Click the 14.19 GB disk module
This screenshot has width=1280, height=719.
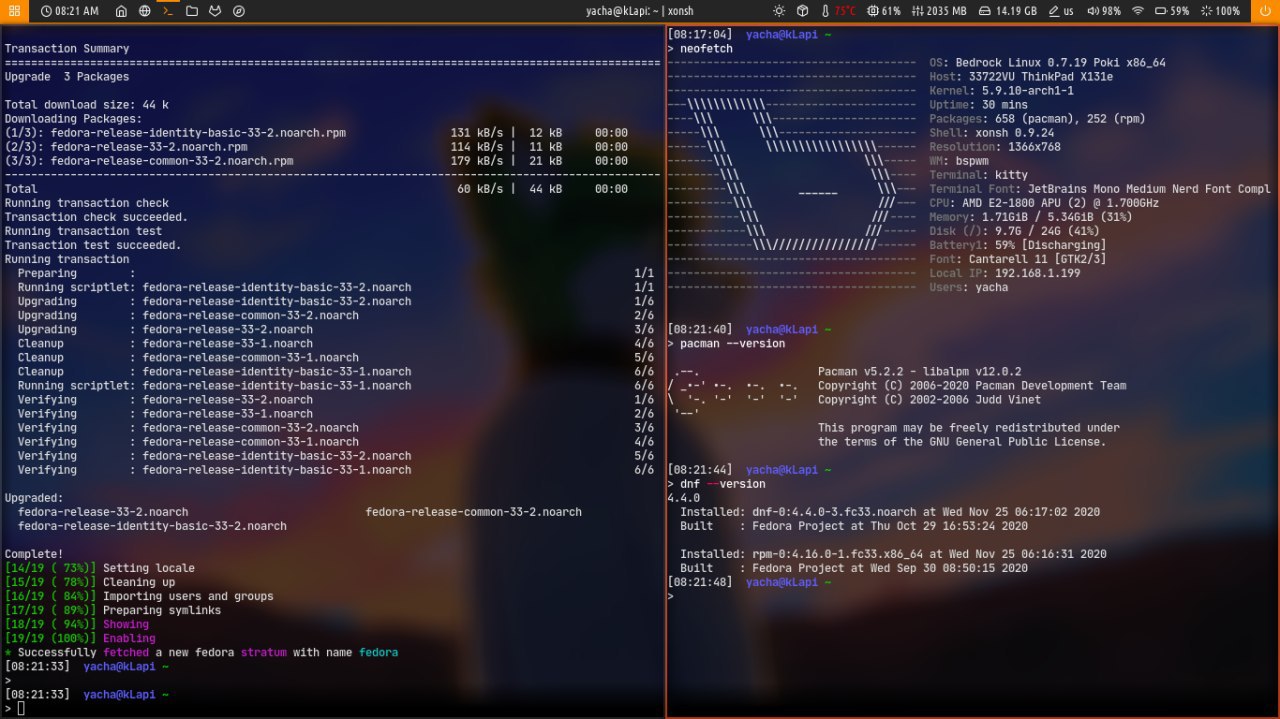[x=1007, y=11]
